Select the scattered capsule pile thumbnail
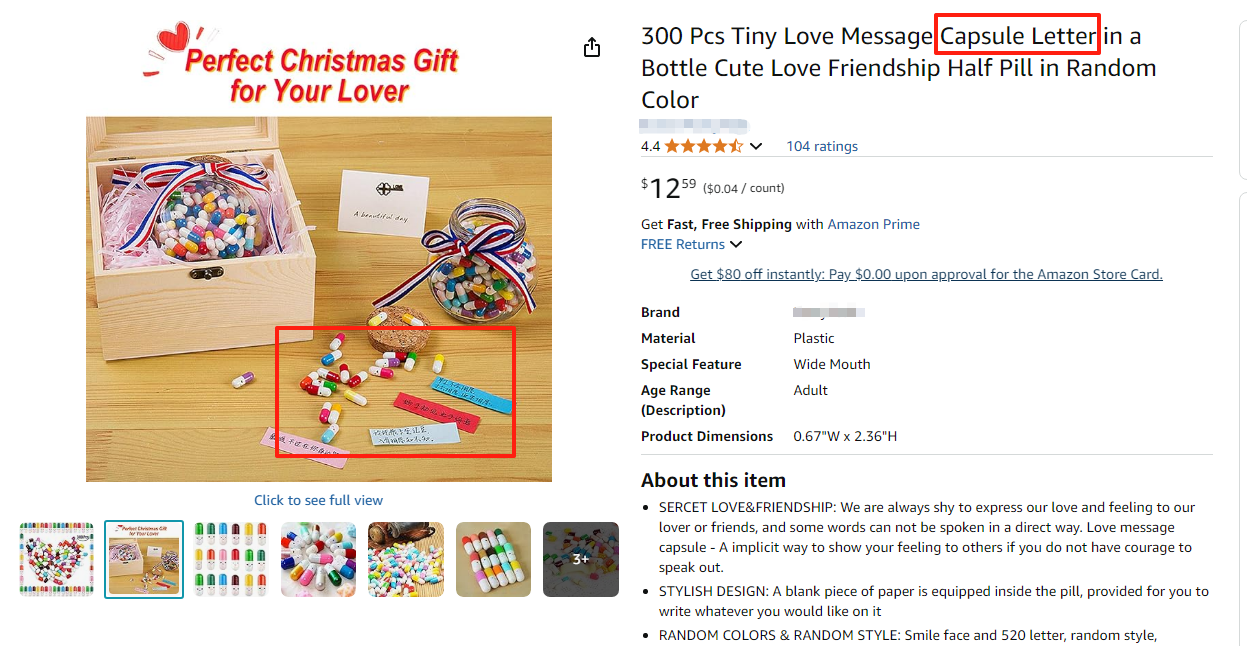This screenshot has width=1247, height=646. pos(405,559)
